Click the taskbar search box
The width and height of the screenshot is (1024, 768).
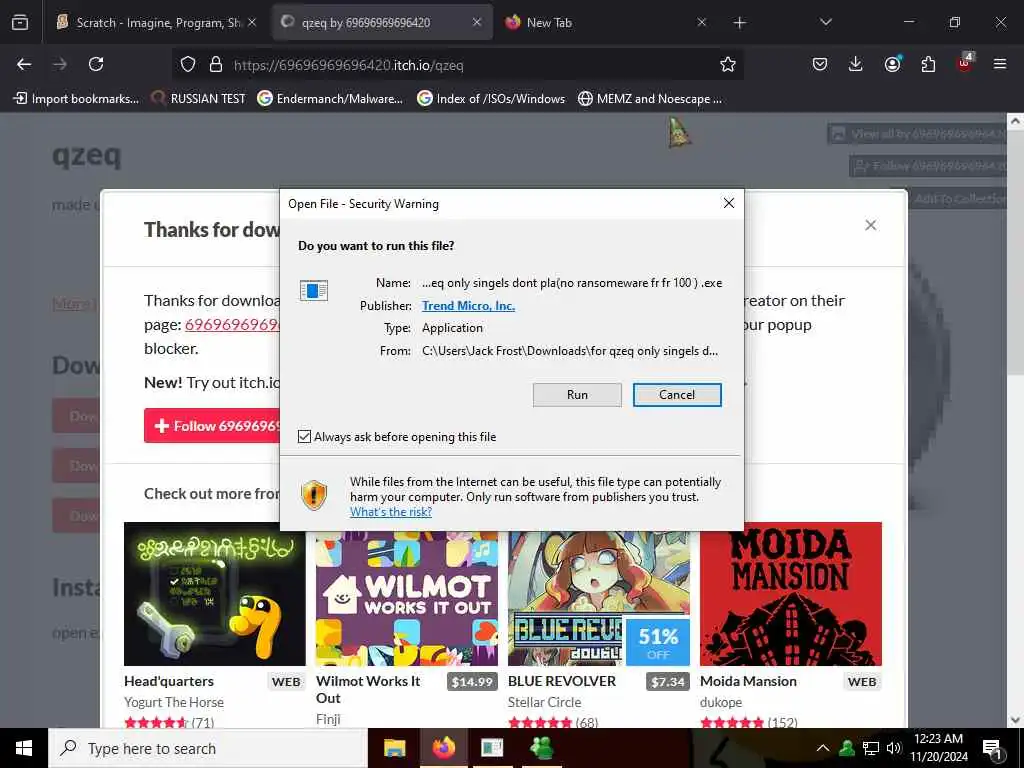[208, 748]
